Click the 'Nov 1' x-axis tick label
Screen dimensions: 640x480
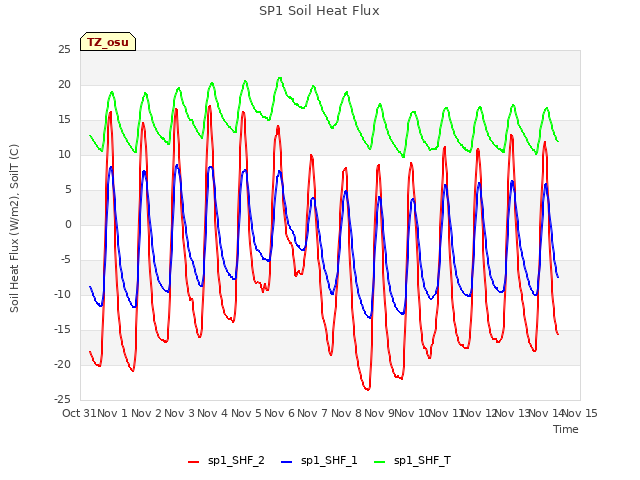click(x=113, y=413)
